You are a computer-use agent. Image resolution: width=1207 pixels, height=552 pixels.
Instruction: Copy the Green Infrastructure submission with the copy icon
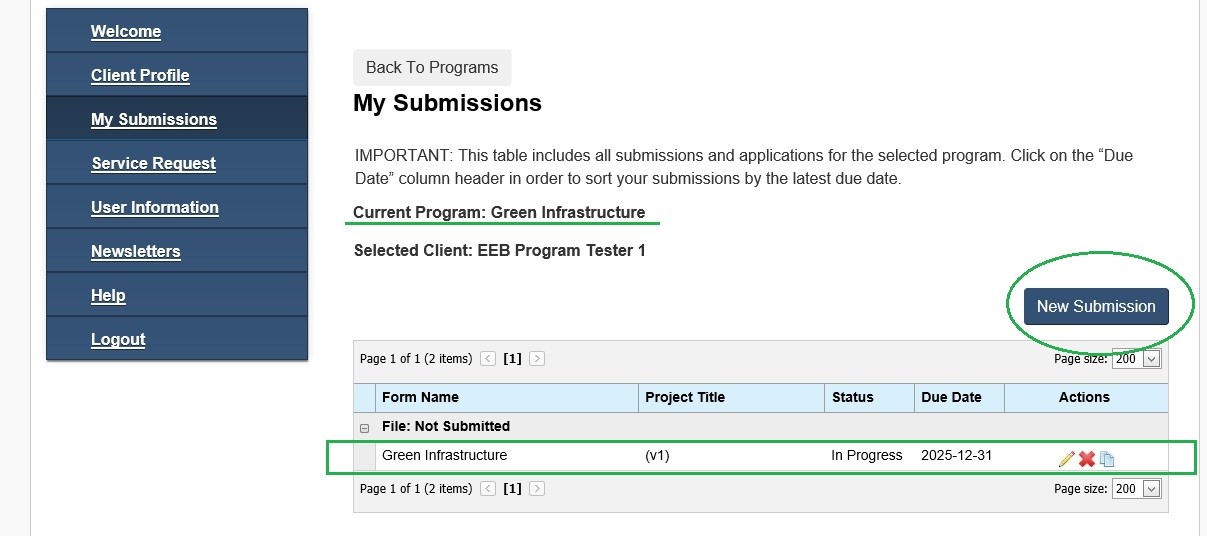[x=1107, y=459]
